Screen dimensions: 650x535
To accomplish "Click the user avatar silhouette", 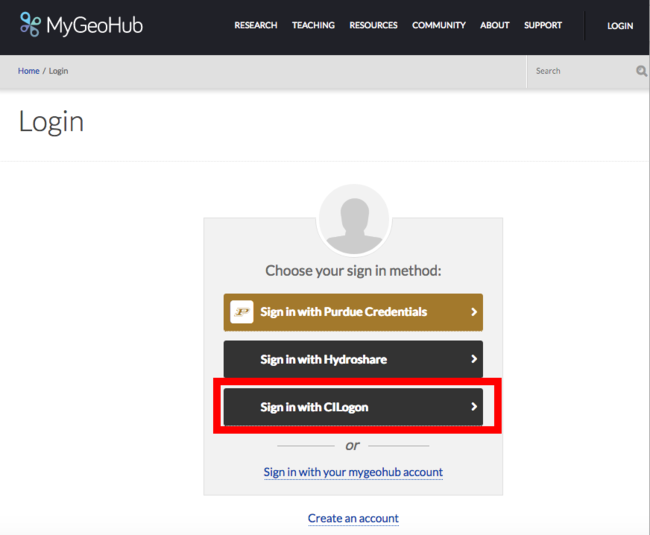I will [353, 220].
